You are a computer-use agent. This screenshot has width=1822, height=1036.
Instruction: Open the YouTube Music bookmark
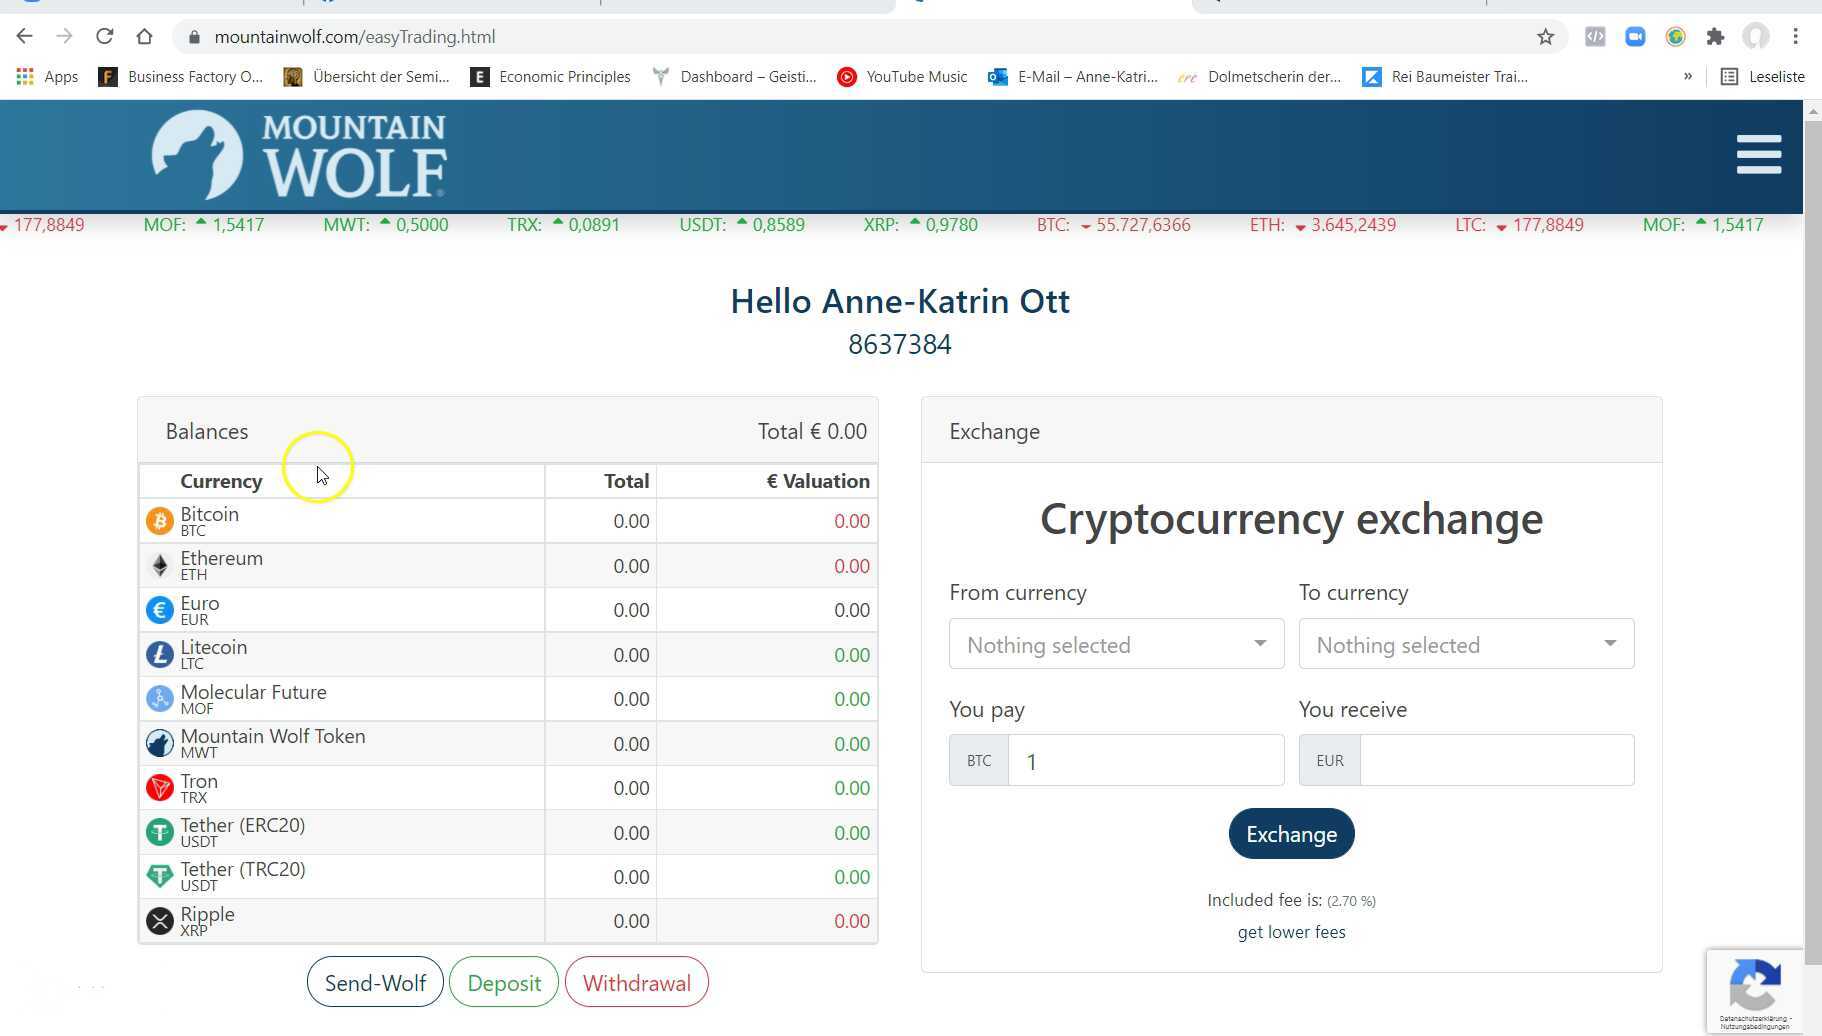tap(902, 77)
